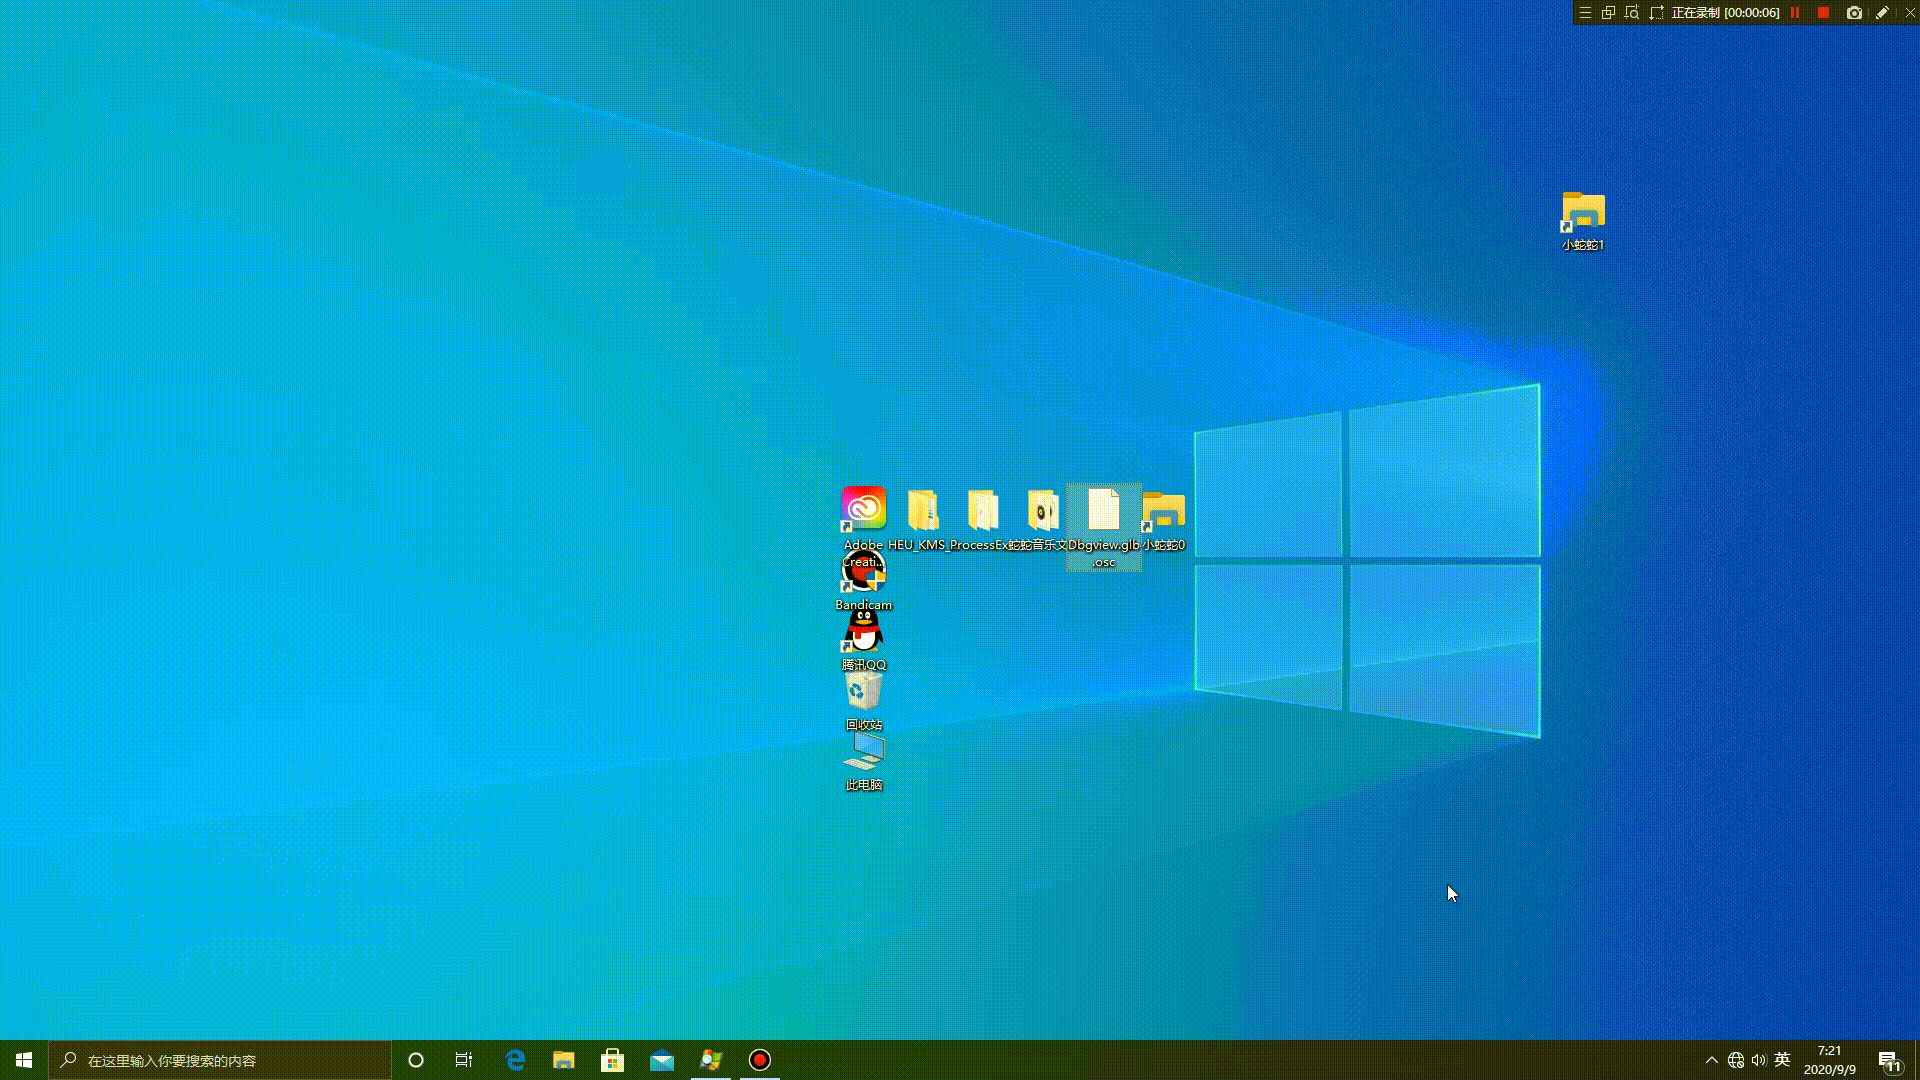Open notification center with 11 badge
Screen dimensions: 1920x1080
coord(1888,1061)
